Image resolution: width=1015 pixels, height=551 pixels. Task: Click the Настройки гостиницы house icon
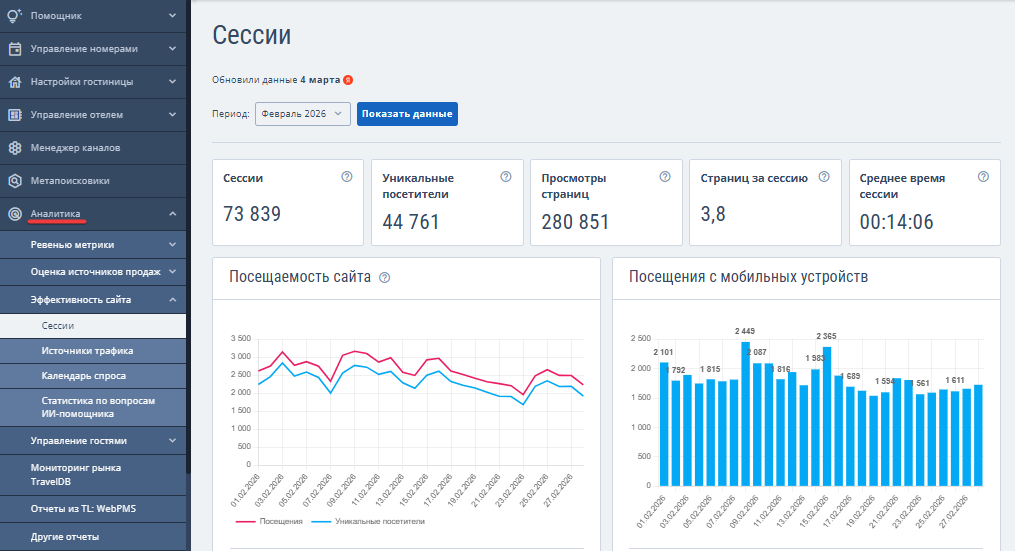click(x=15, y=81)
